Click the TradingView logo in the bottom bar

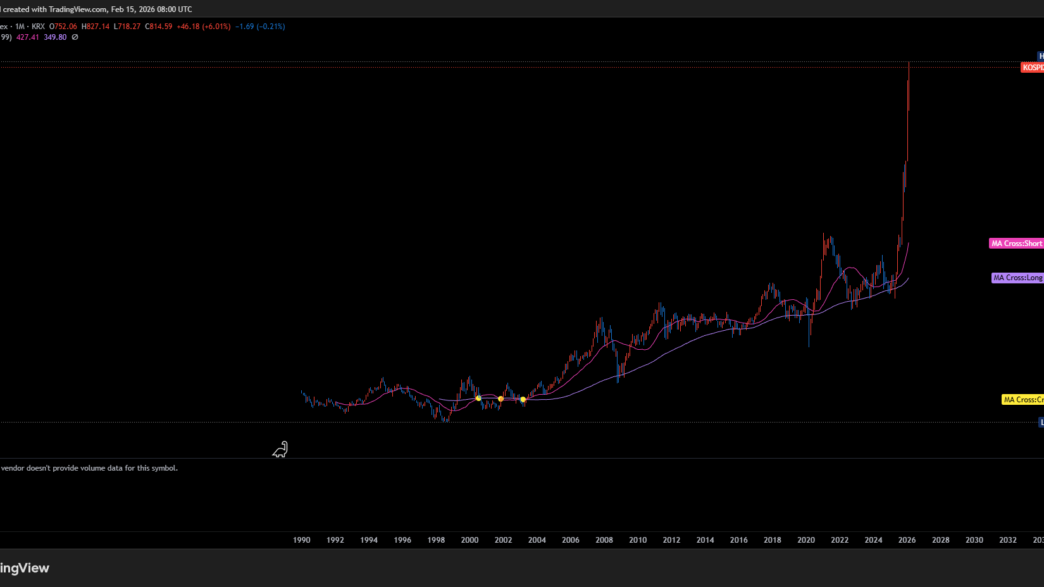pyautogui.click(x=24, y=568)
